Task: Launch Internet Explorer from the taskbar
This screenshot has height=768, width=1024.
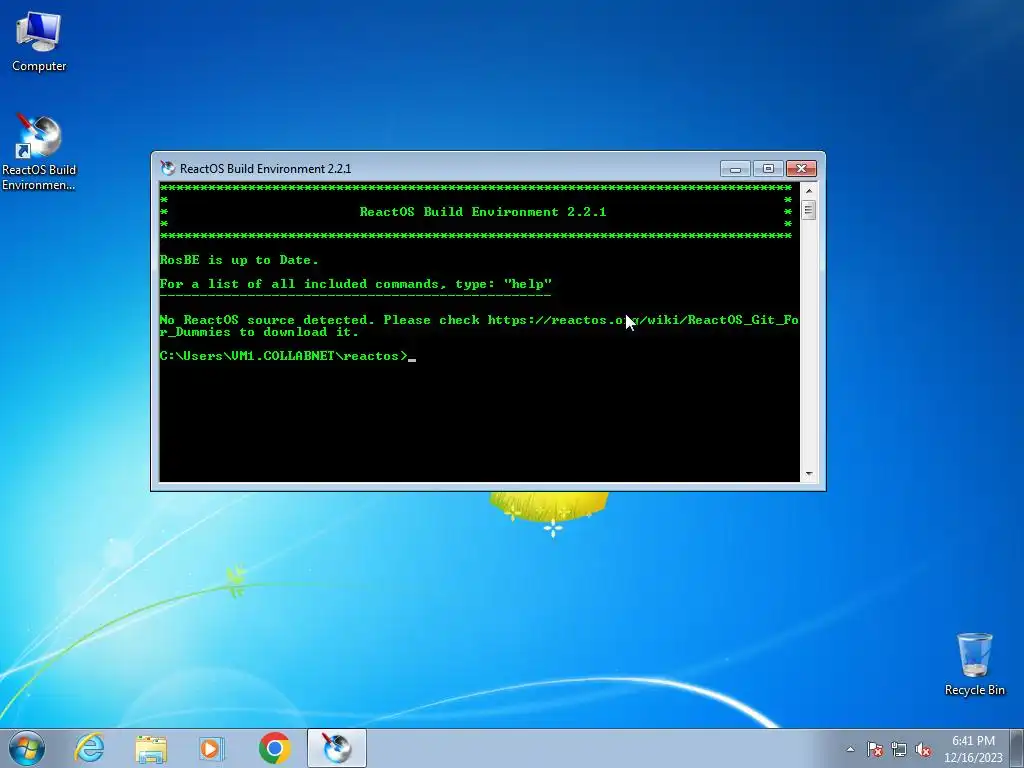Action: point(89,748)
